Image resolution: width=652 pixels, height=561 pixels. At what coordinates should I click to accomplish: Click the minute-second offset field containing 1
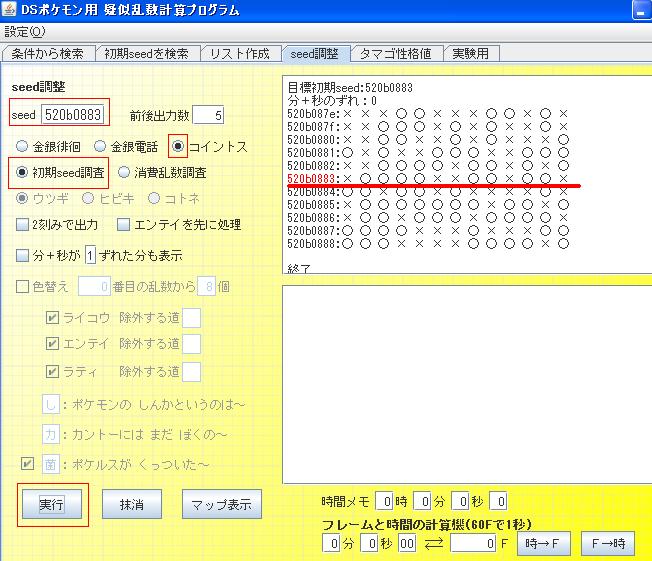click(90, 255)
